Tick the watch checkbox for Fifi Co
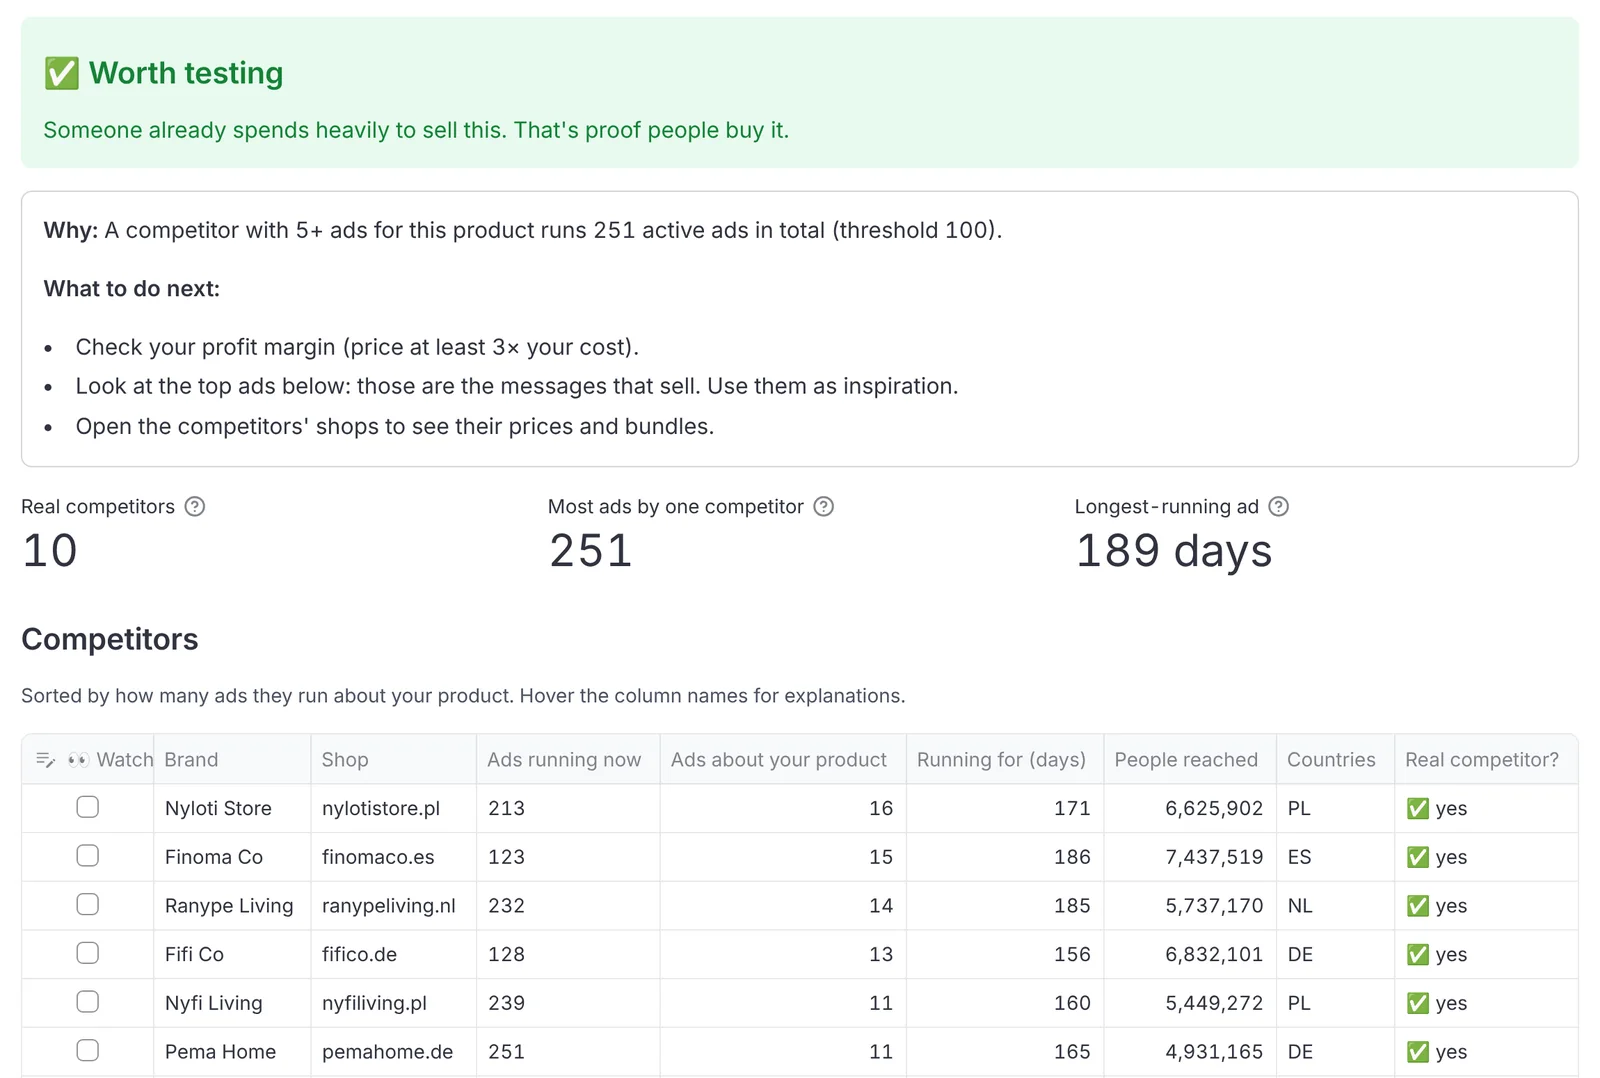 click(88, 953)
